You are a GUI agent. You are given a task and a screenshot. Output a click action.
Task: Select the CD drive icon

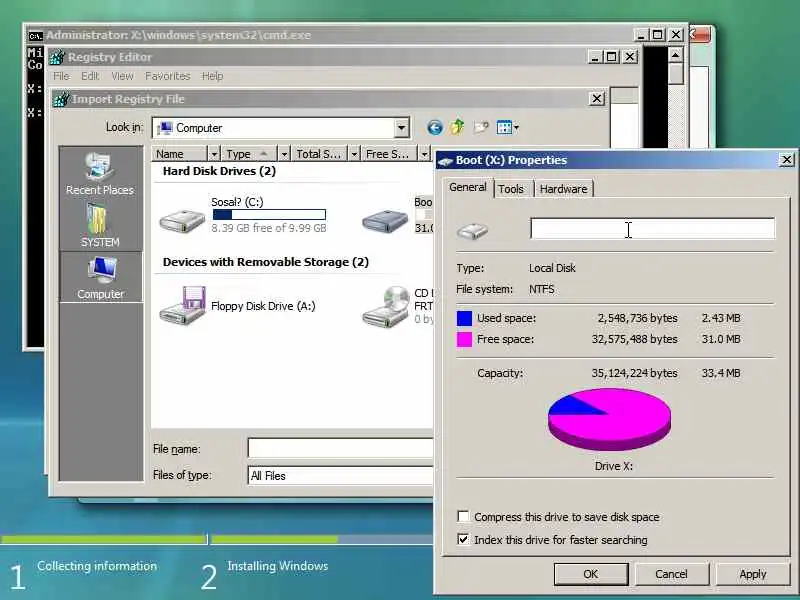click(x=386, y=306)
